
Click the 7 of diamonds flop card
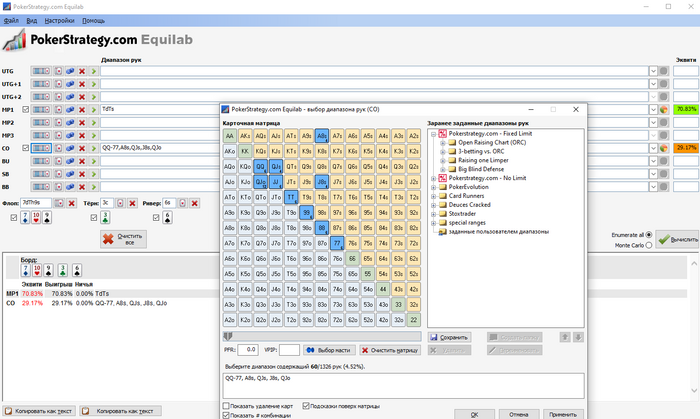click(x=25, y=218)
